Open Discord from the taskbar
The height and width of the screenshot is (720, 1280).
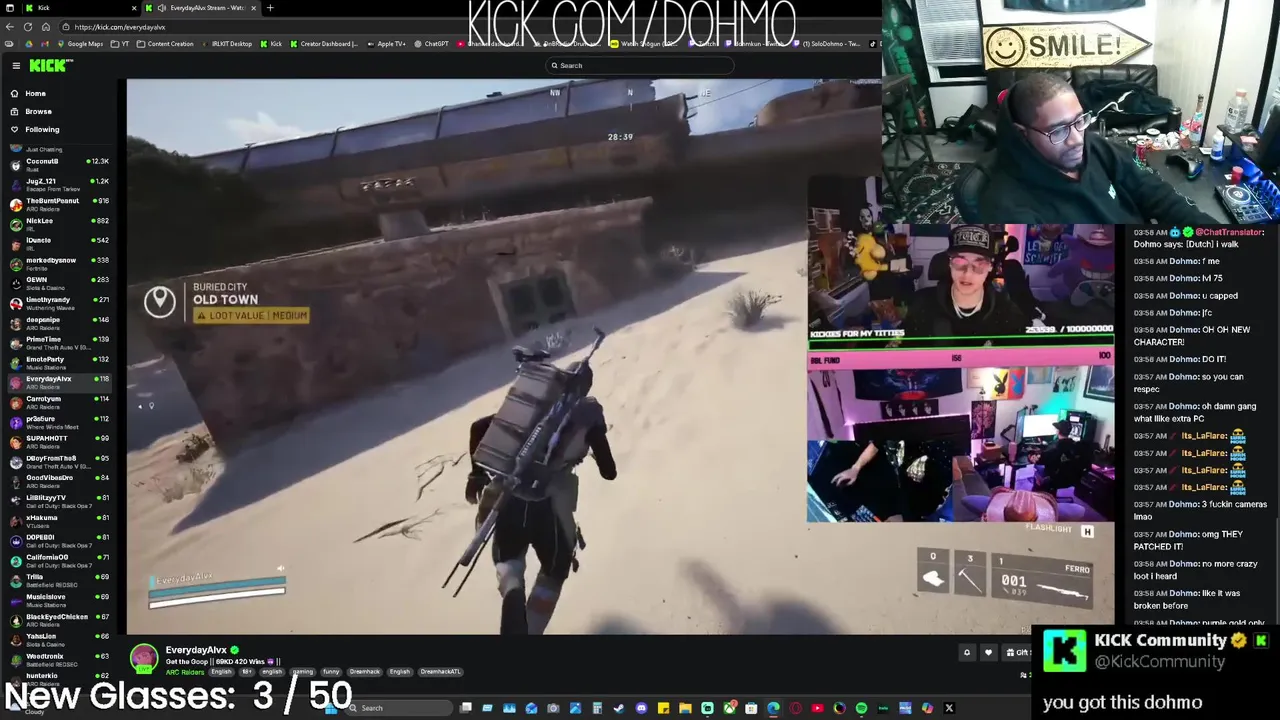click(x=641, y=708)
